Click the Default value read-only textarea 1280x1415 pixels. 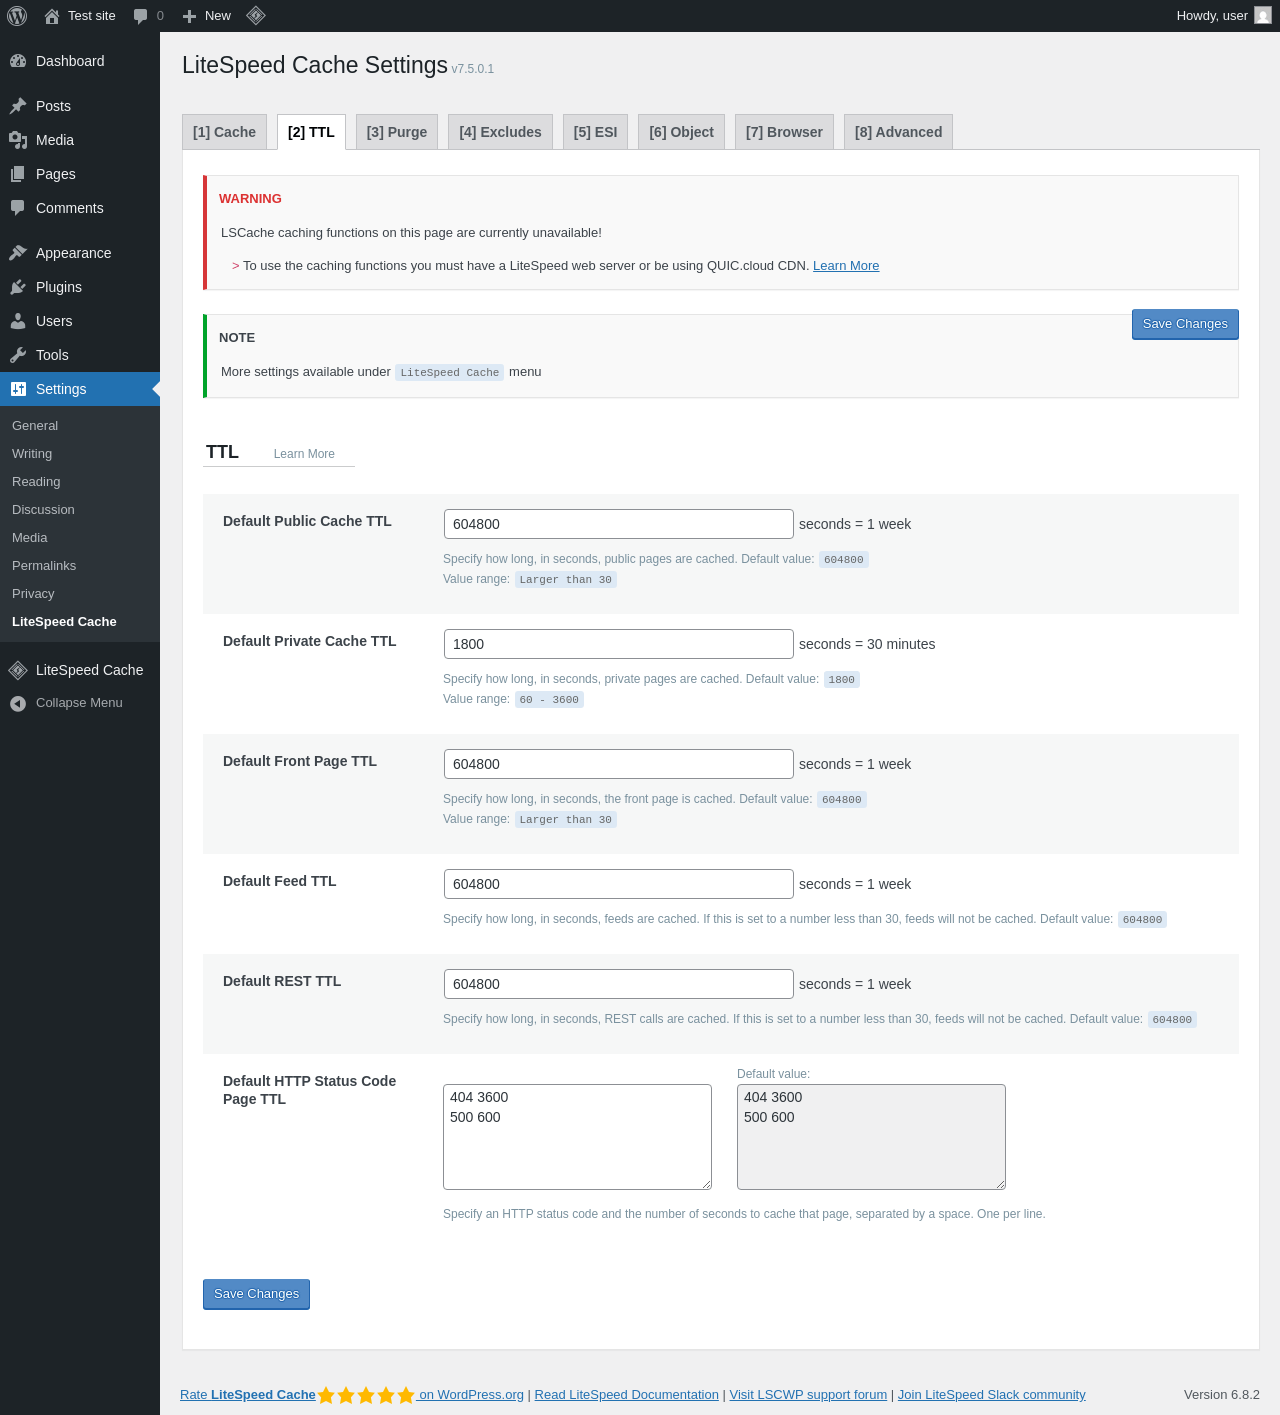point(871,1137)
